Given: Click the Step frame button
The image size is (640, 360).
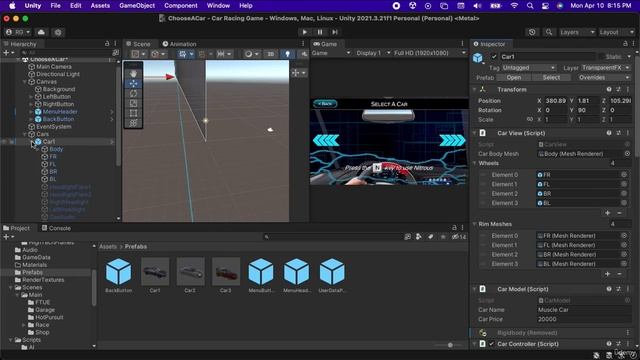Looking at the screenshot, I should [335, 32].
